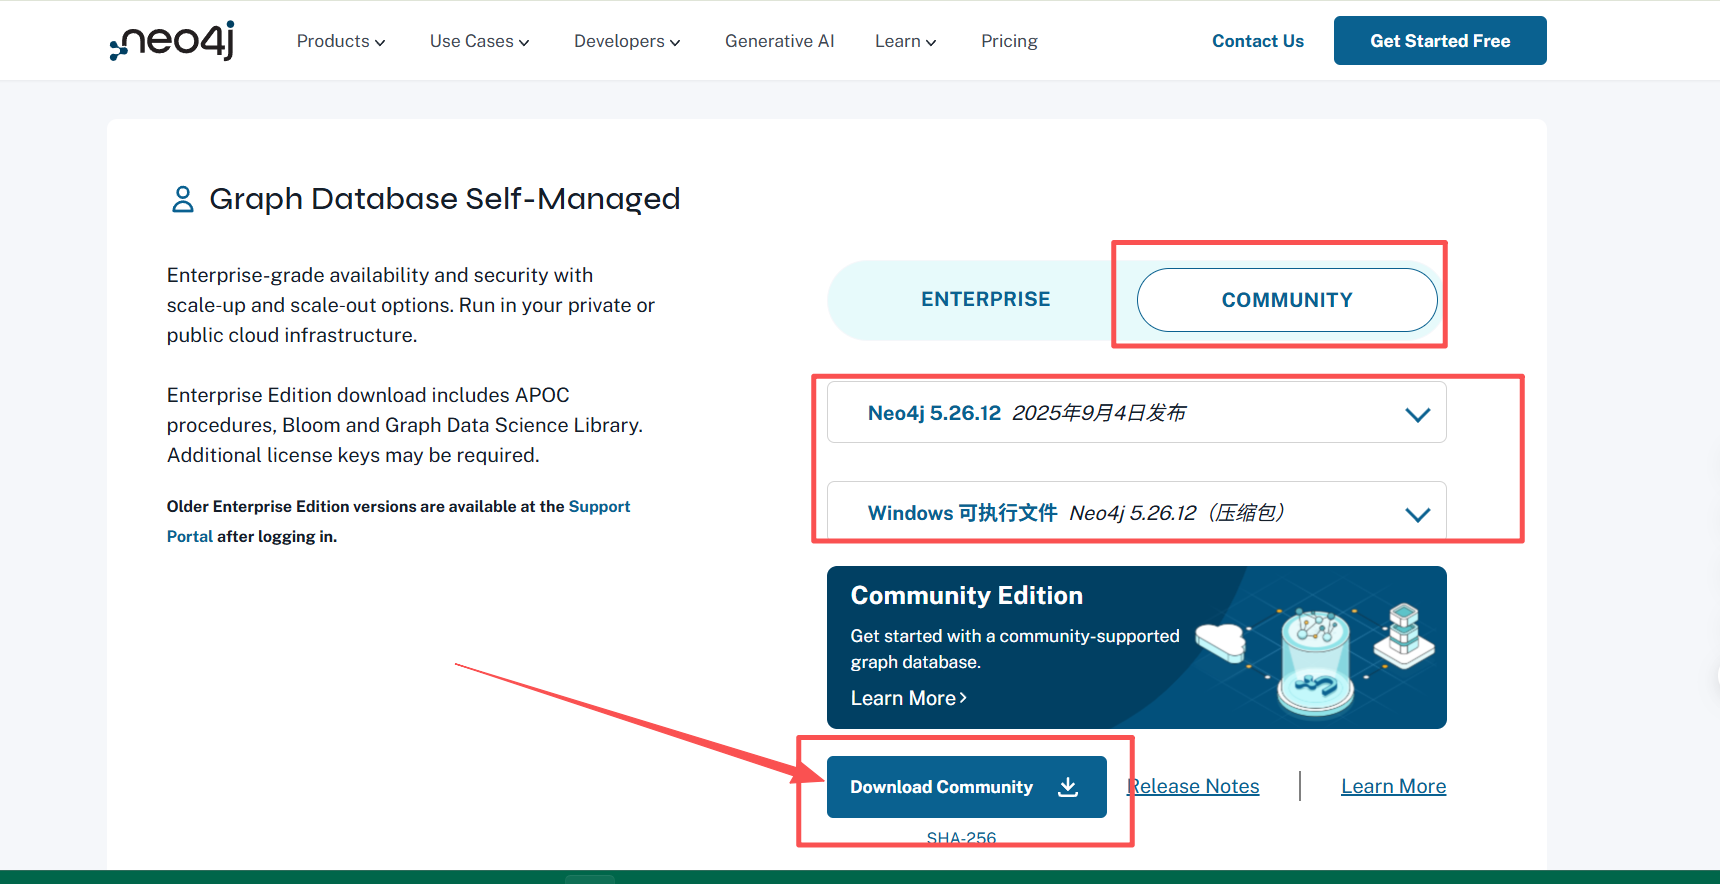Click the Contact Us link
Screen dimensions: 1720x884
coord(1258,41)
